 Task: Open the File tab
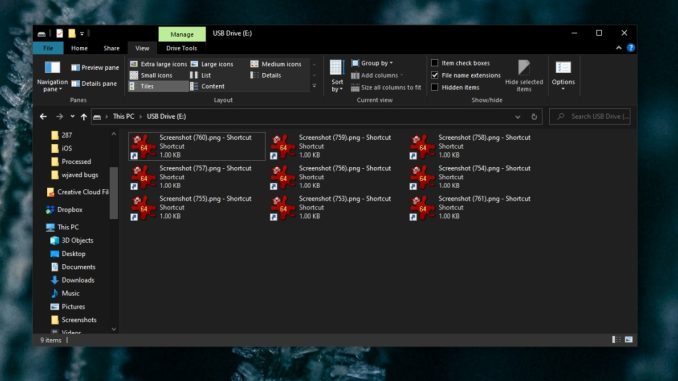click(x=48, y=48)
